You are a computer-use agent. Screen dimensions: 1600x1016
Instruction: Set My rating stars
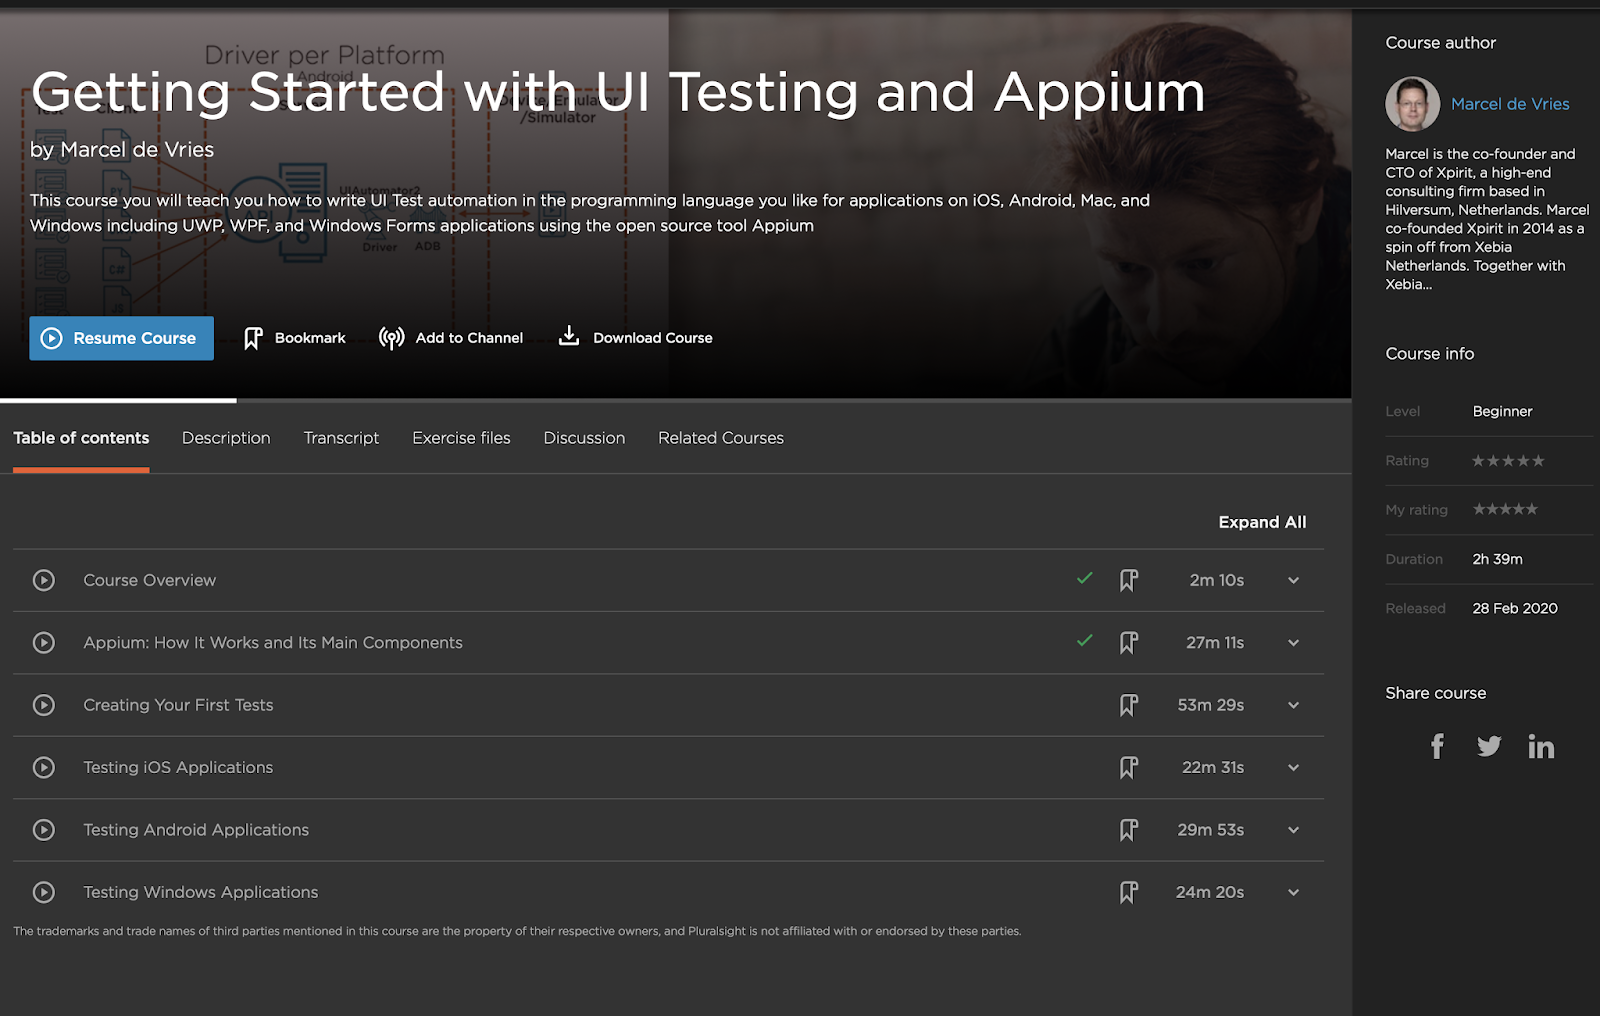point(1505,509)
